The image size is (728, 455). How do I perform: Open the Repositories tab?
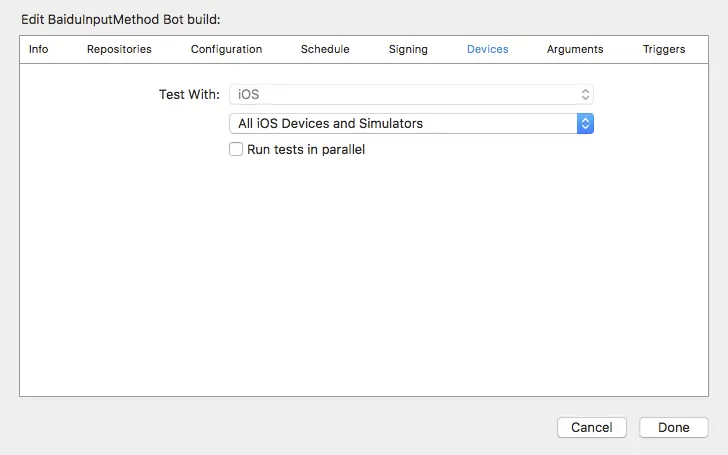(119, 49)
